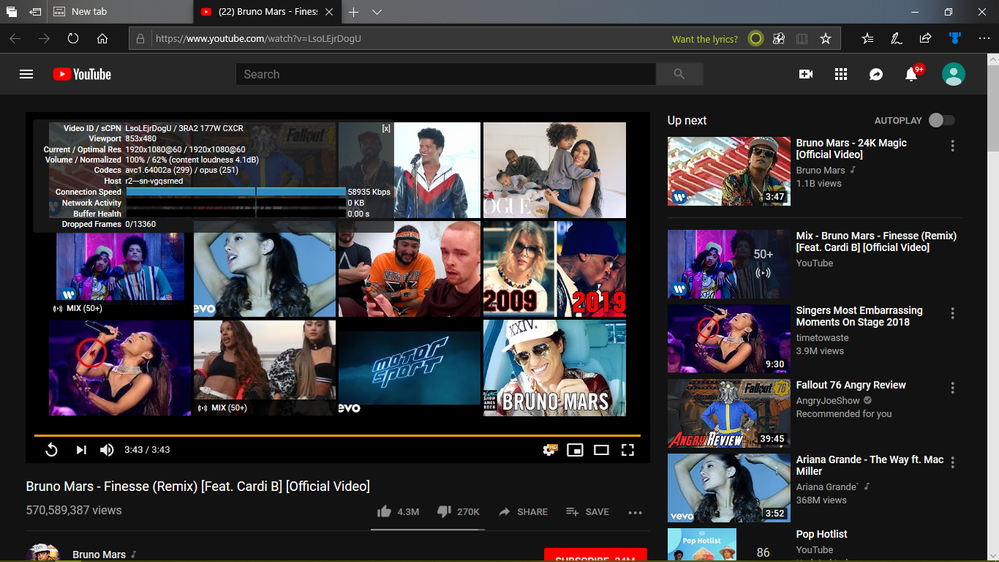Open the messages share bubble icon
This screenshot has width=999, height=562.
click(876, 75)
